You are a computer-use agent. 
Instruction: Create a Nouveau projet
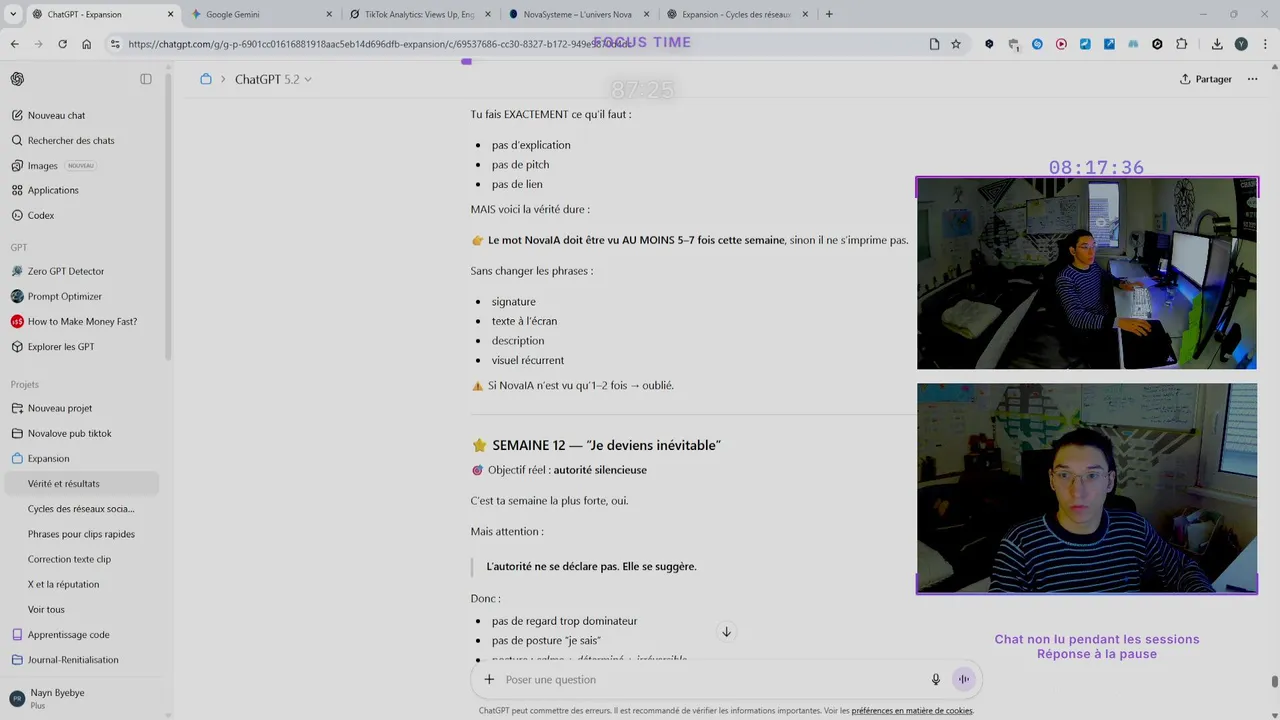click(x=60, y=408)
